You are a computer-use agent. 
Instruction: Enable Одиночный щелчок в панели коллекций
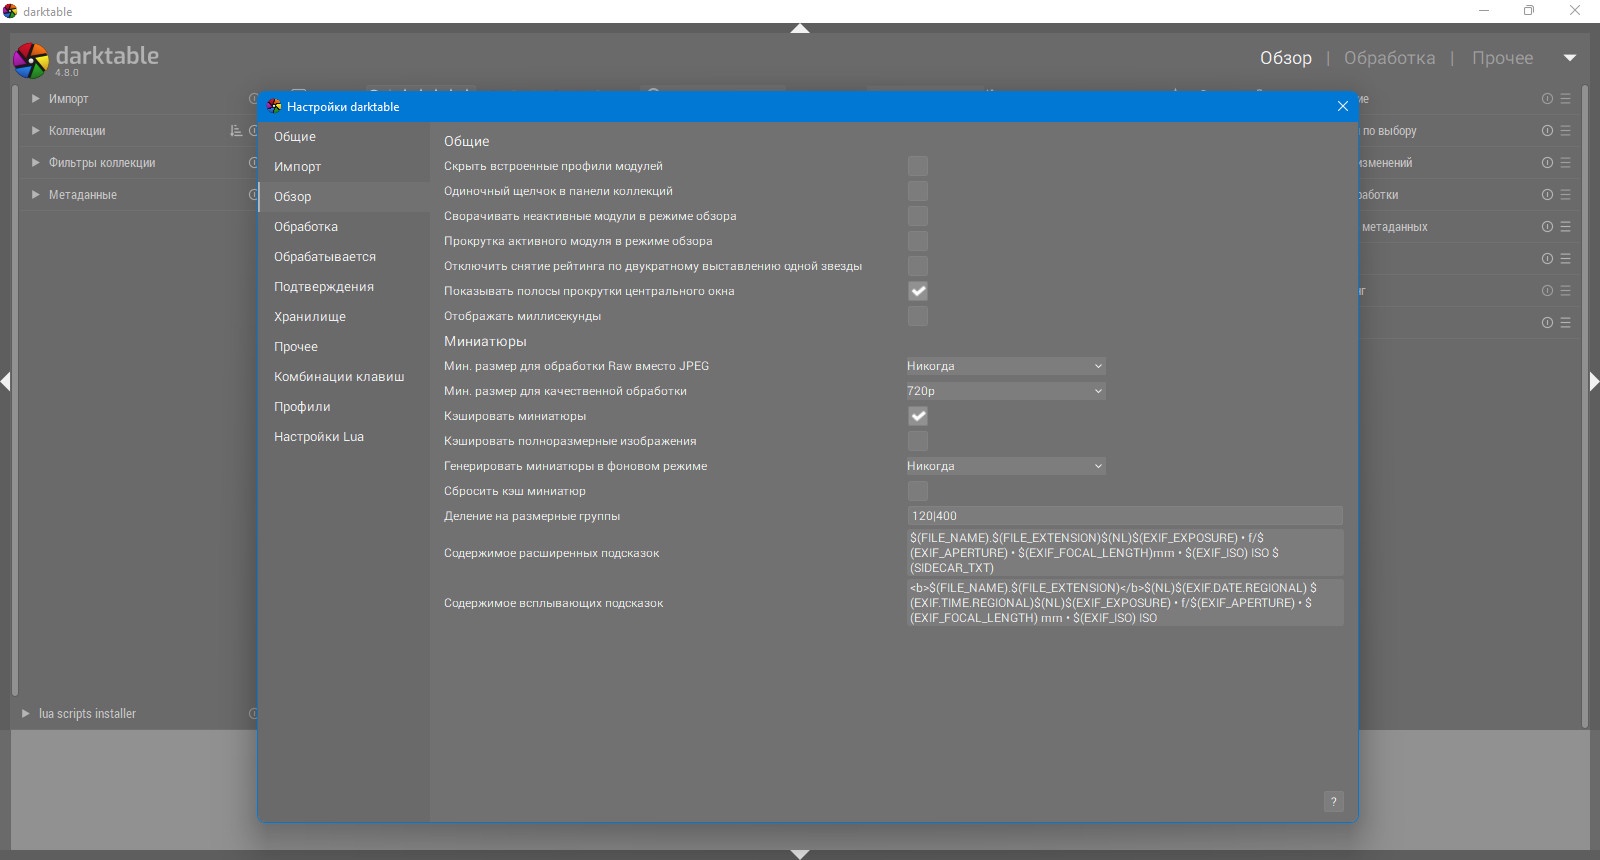(918, 191)
